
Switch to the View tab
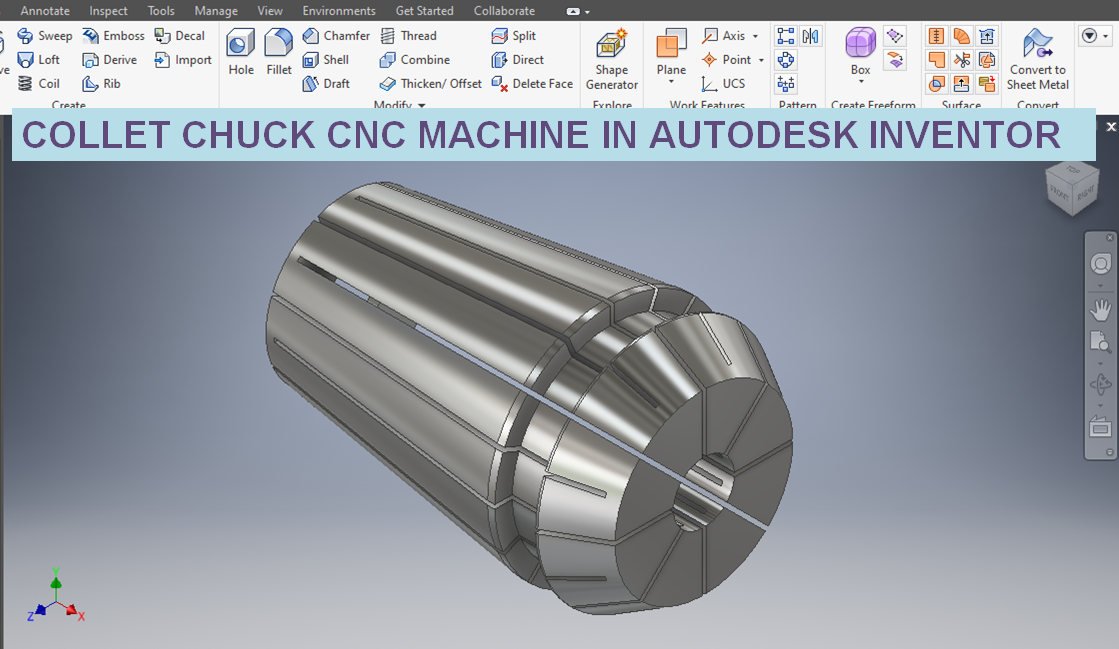coord(270,11)
